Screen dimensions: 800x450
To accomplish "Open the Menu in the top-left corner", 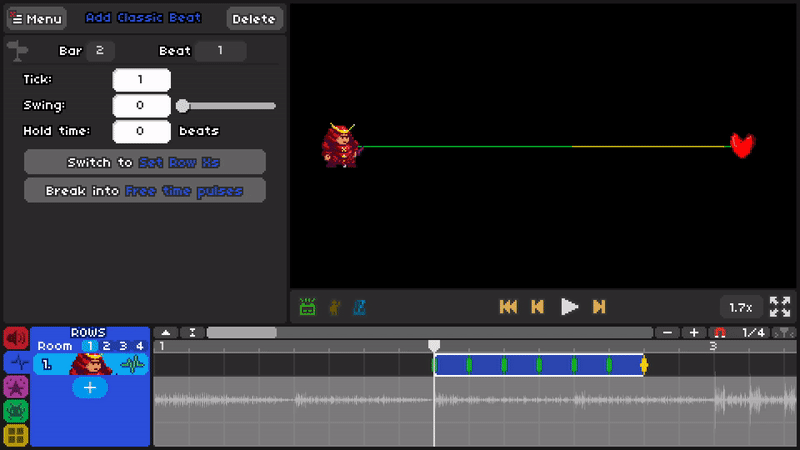I will coord(36,19).
